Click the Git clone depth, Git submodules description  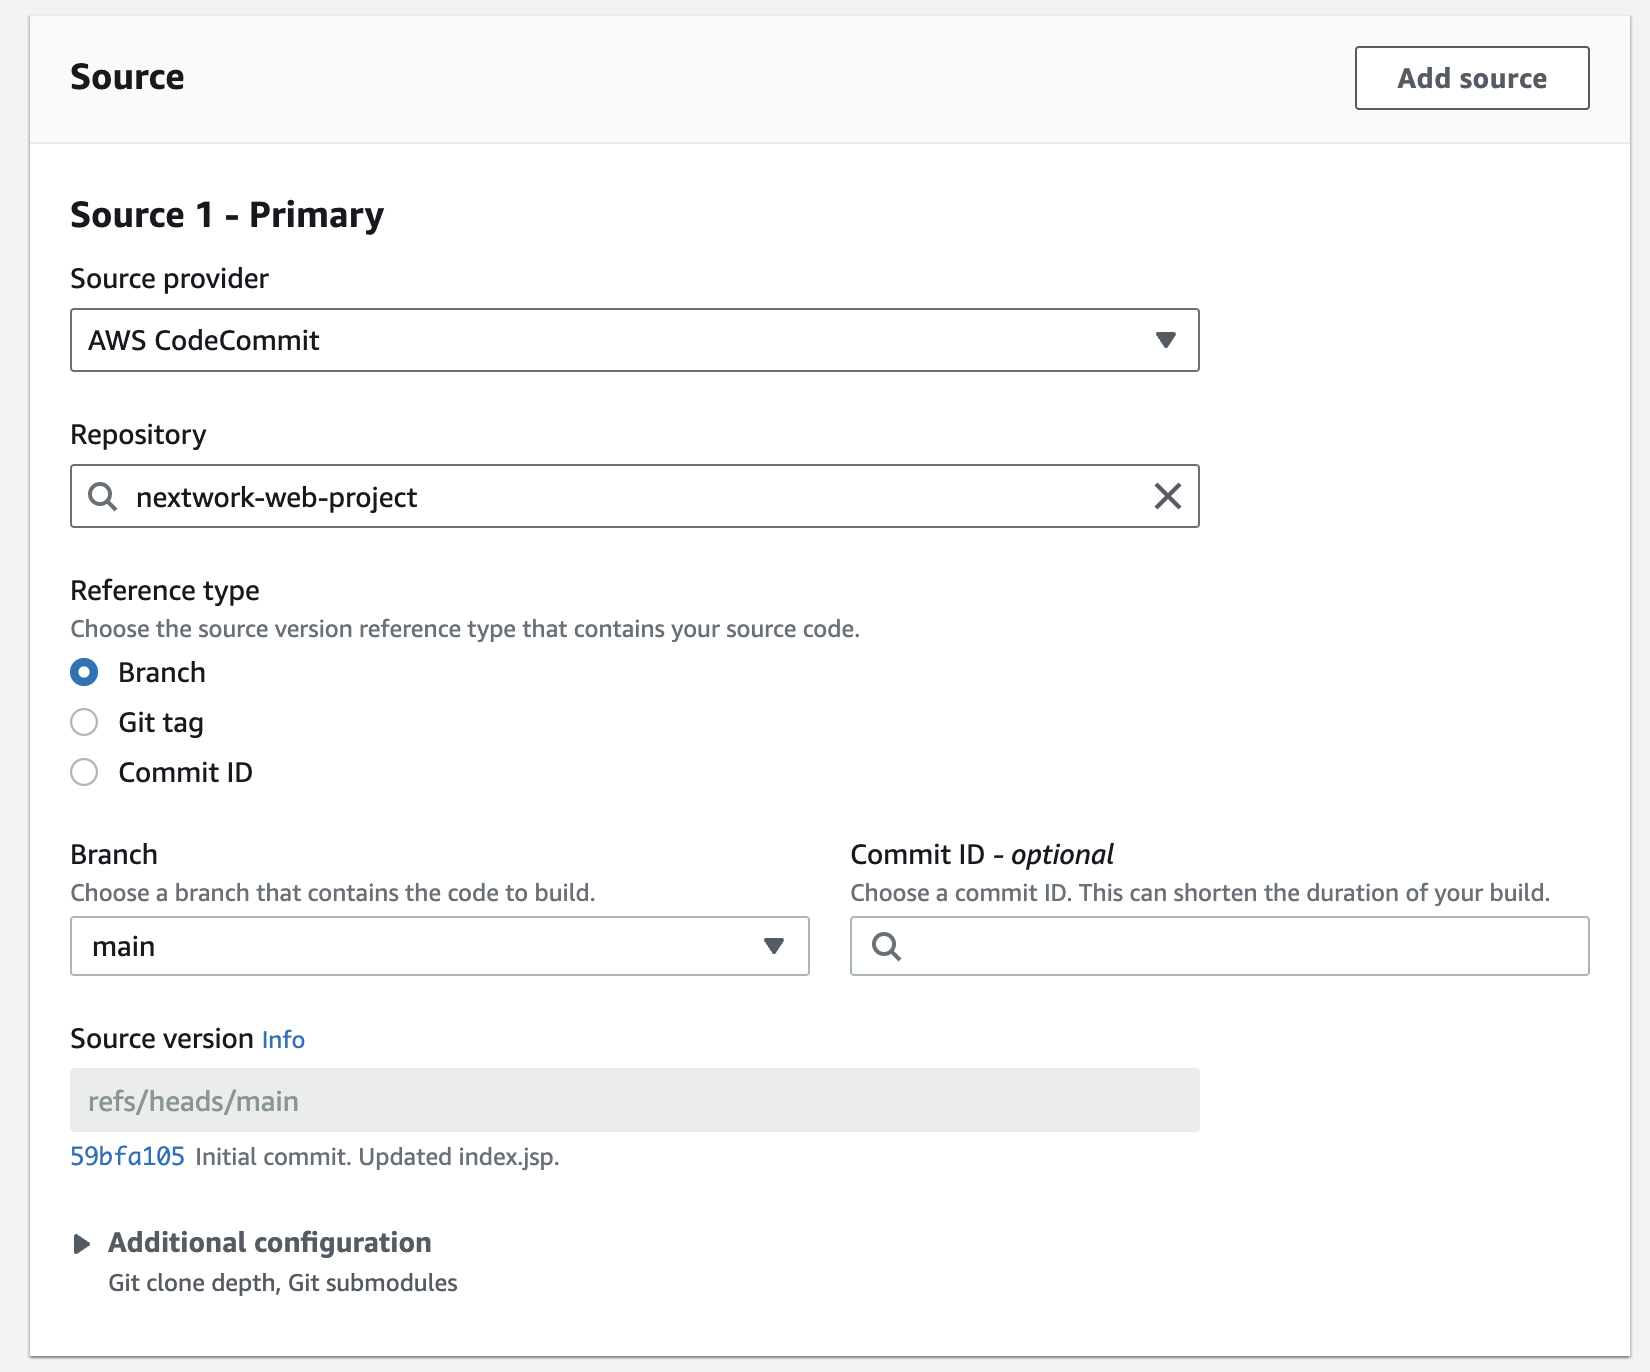pos(283,1283)
